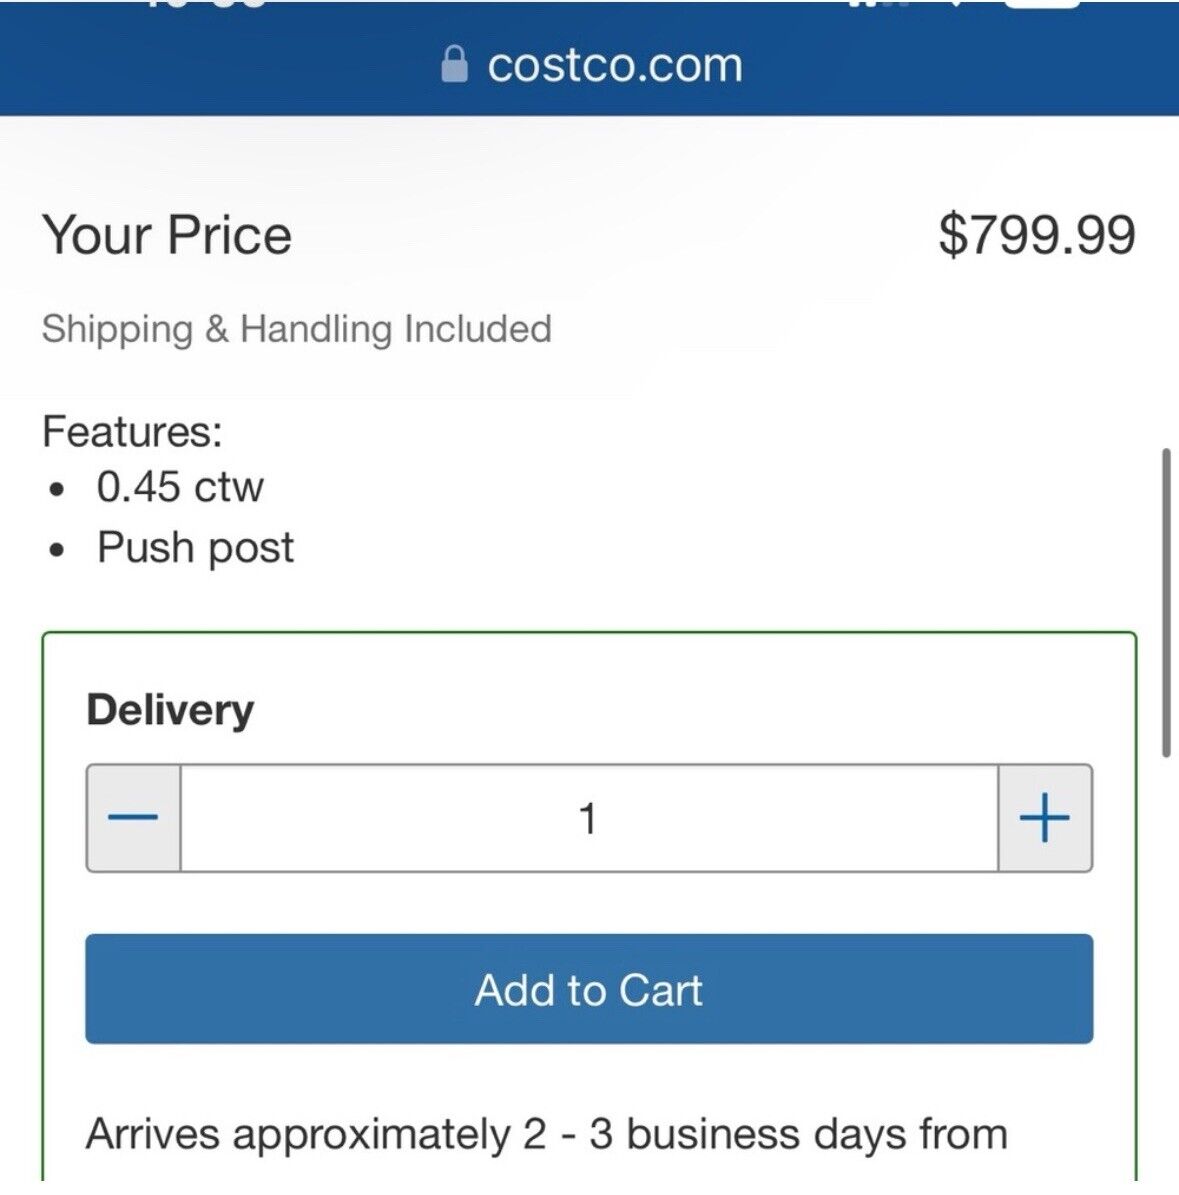Click the Your Price label
The width and height of the screenshot is (1179, 1195).
(x=167, y=235)
